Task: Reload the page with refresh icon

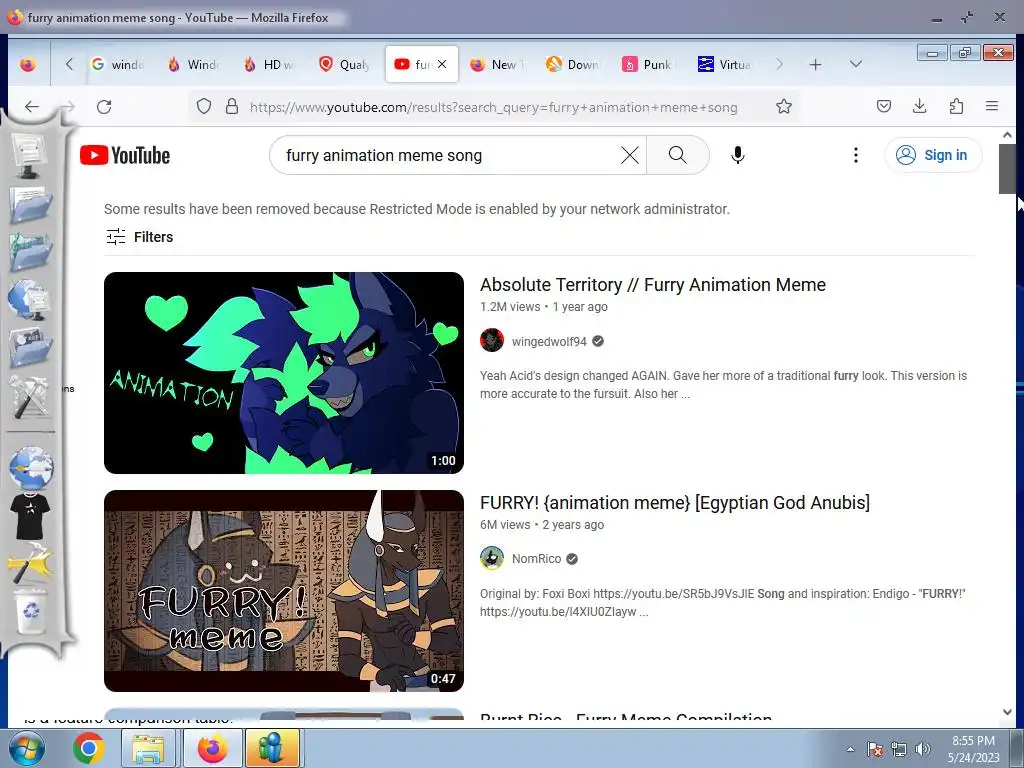Action: (104, 106)
